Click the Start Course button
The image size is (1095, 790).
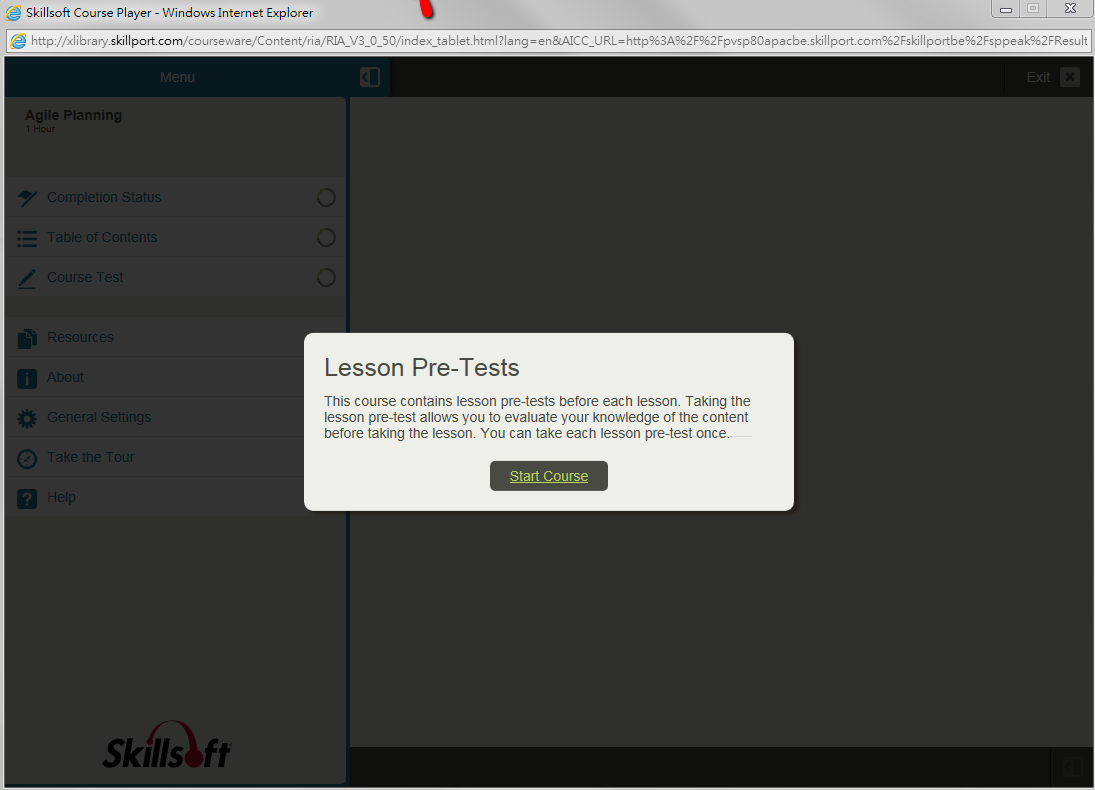point(548,476)
